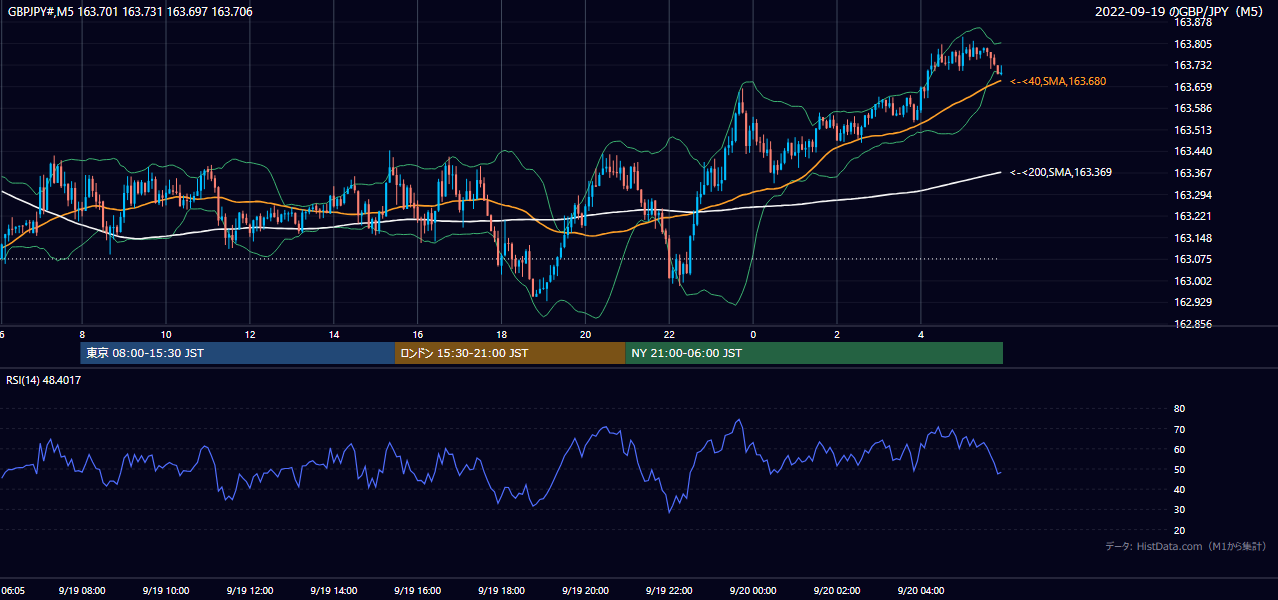Click the 163.513 price axis label
The image size is (1278, 600).
pos(1192,130)
